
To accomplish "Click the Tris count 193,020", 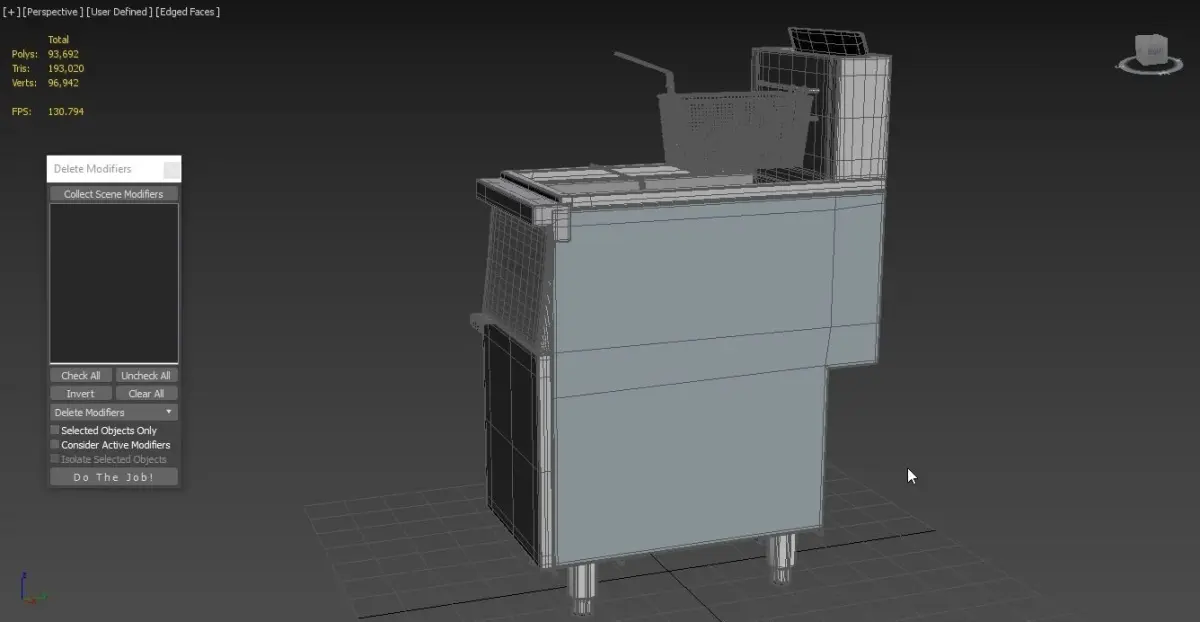I will click(x=66, y=69).
